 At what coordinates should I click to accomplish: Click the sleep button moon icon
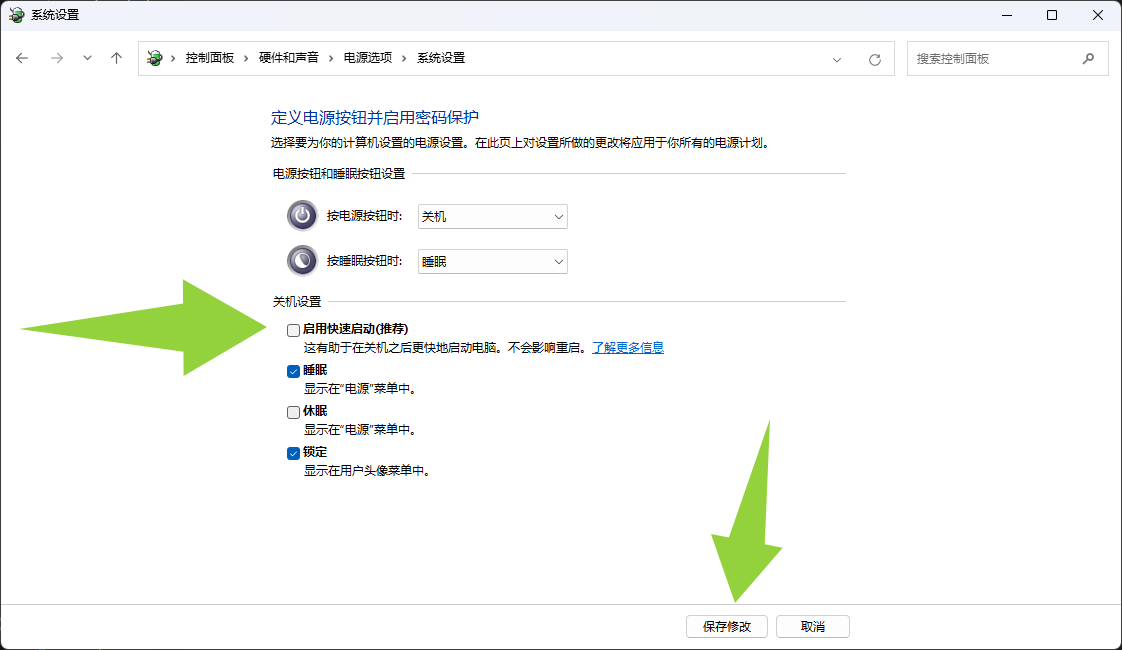pyautogui.click(x=302, y=261)
